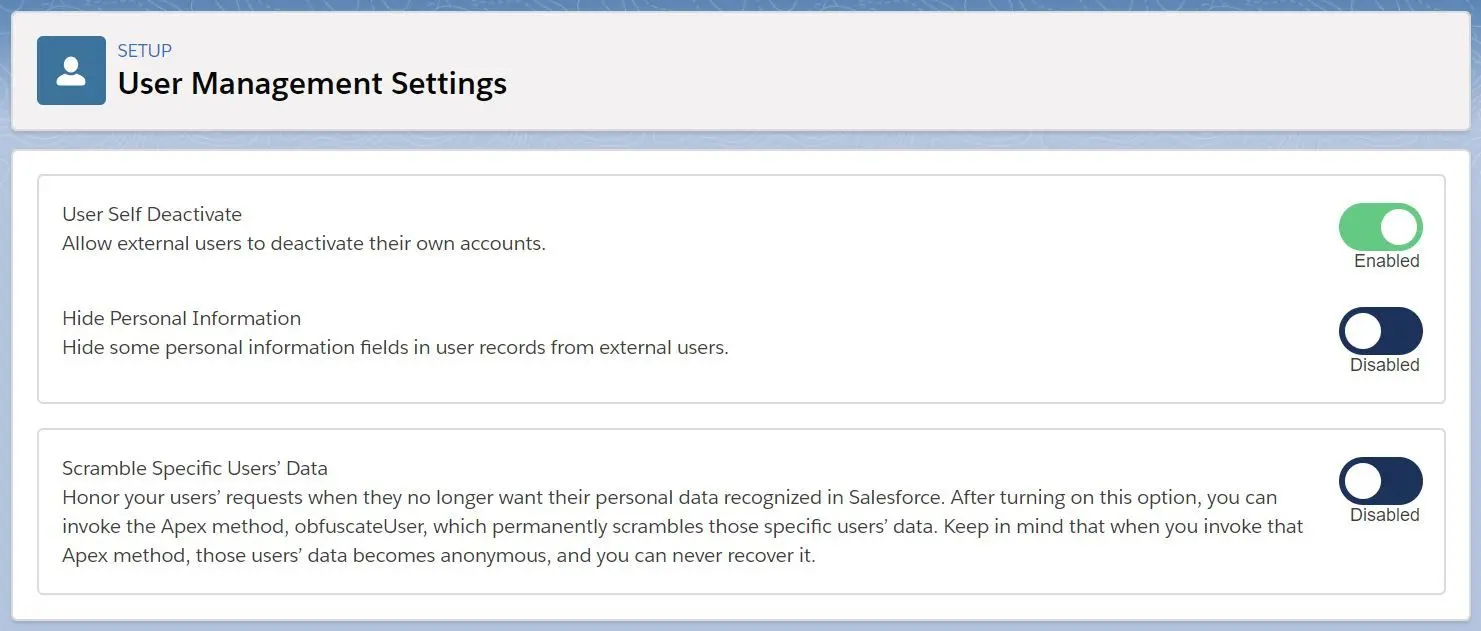1481x631 pixels.
Task: Click the external users deactivate description
Action: (304, 243)
